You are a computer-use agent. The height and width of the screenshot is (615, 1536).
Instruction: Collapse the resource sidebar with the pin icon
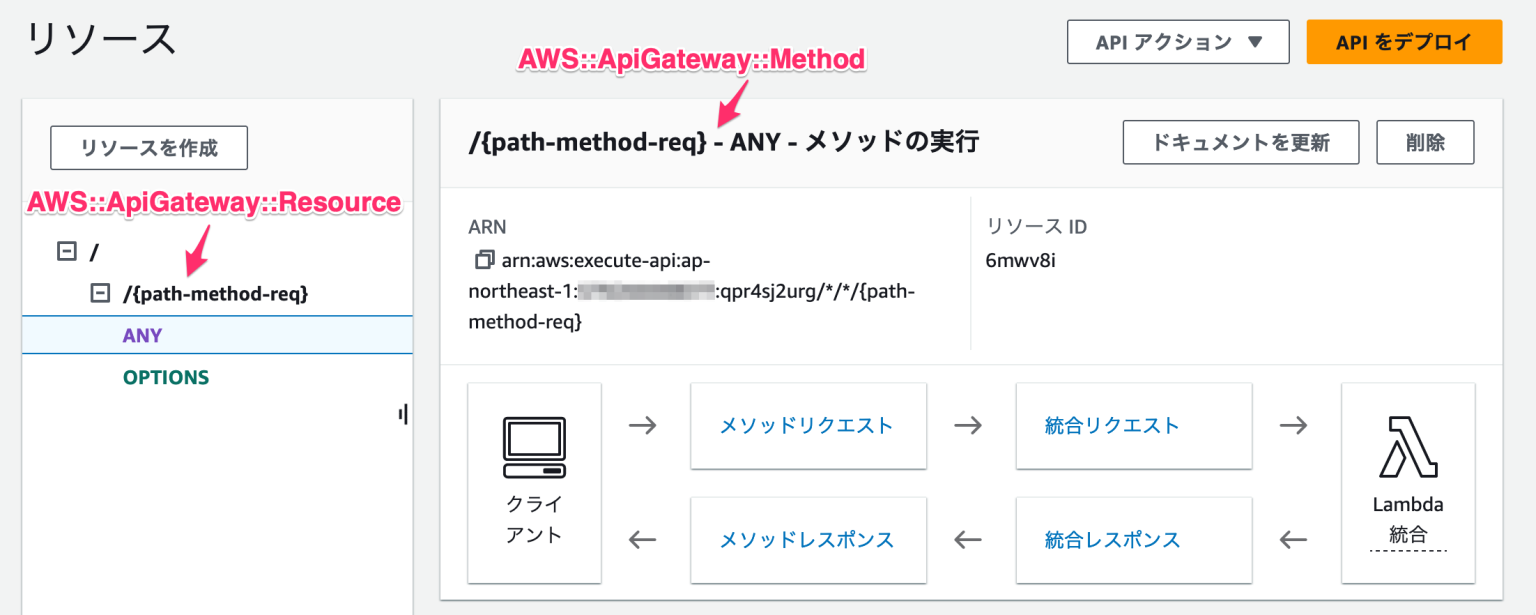click(x=403, y=415)
